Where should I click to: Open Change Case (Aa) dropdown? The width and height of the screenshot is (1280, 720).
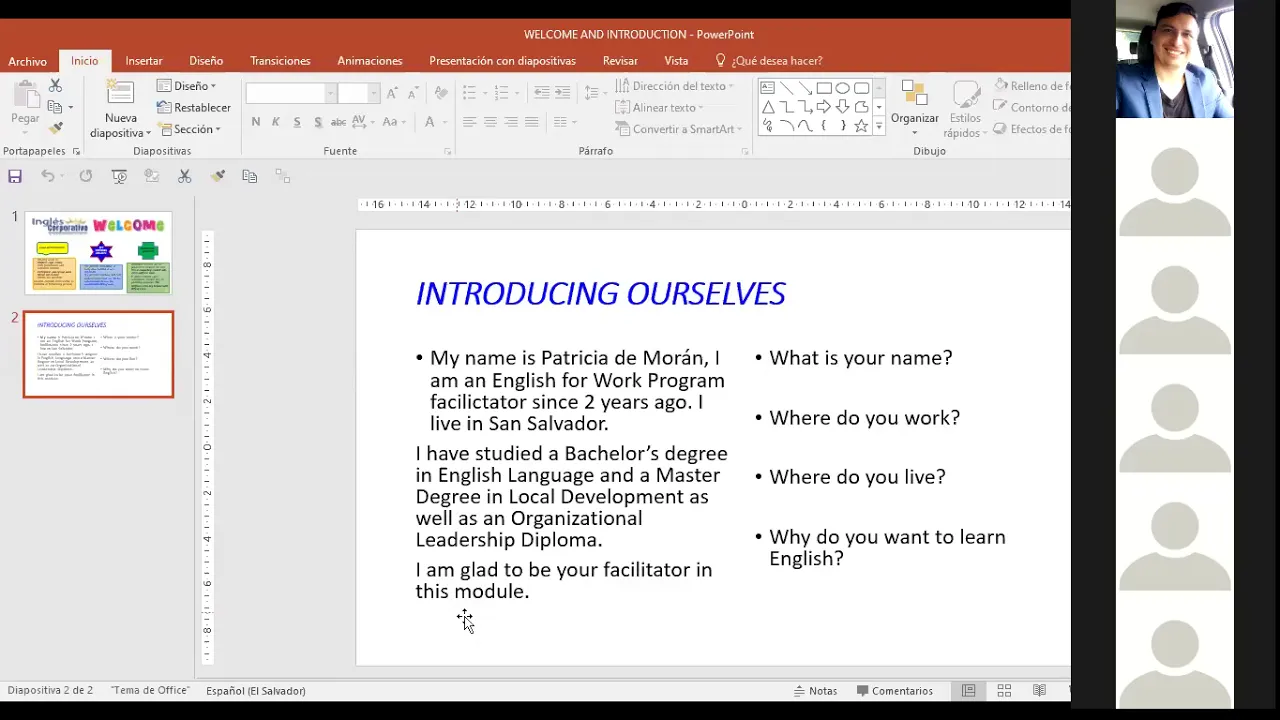(394, 122)
